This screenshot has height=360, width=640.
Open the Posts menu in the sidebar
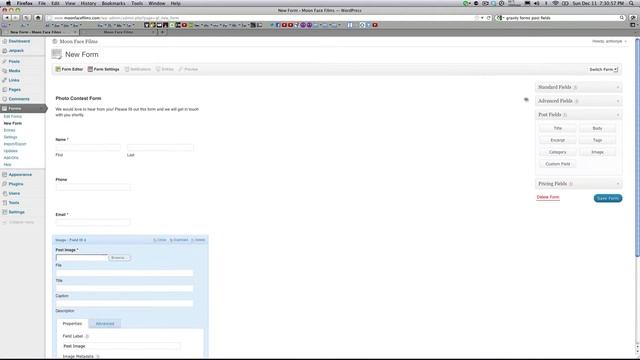coord(14,61)
